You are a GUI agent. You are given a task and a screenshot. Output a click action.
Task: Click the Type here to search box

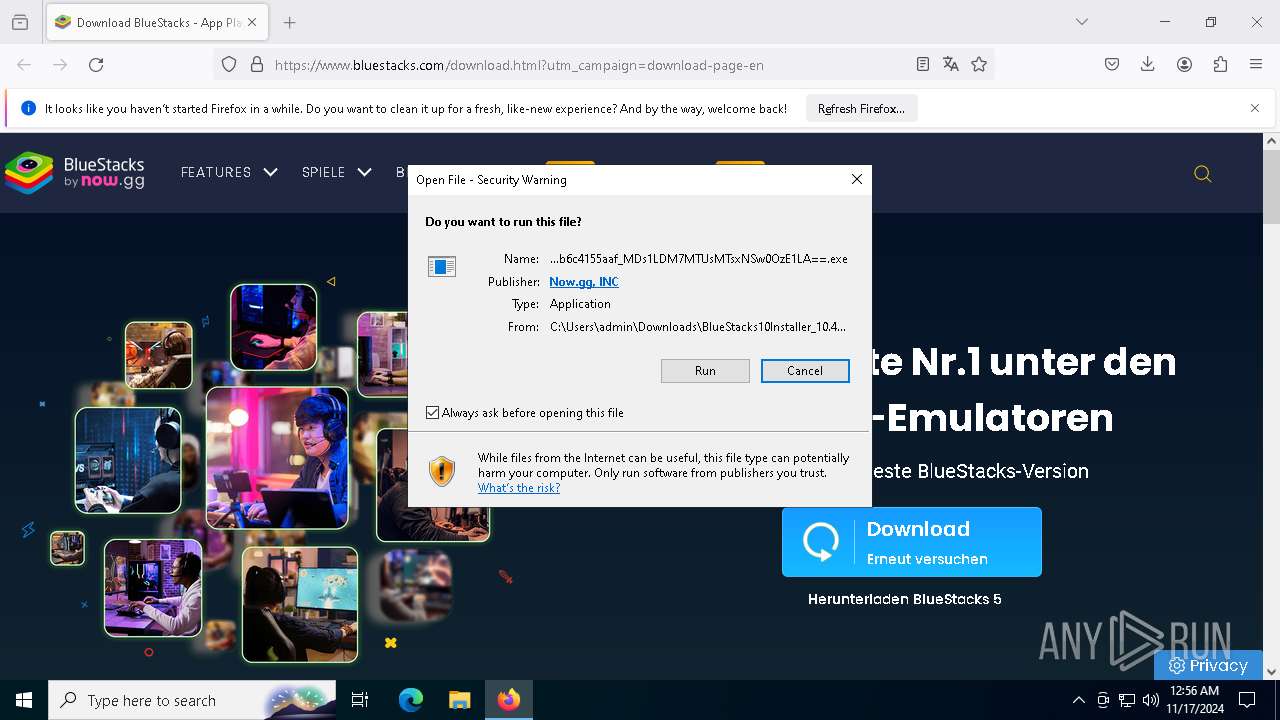click(192, 700)
